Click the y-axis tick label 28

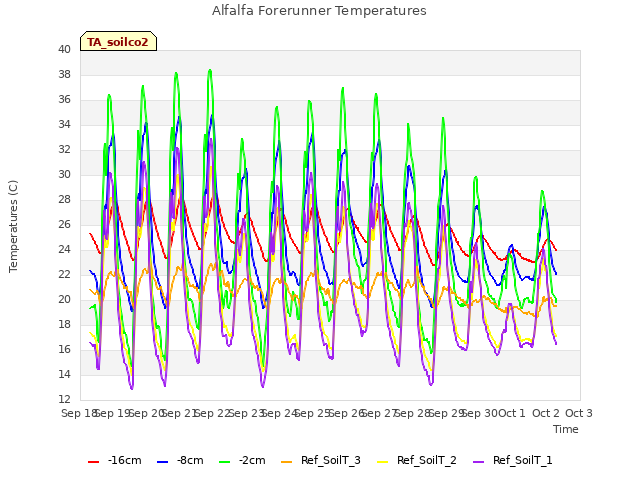coord(64,200)
